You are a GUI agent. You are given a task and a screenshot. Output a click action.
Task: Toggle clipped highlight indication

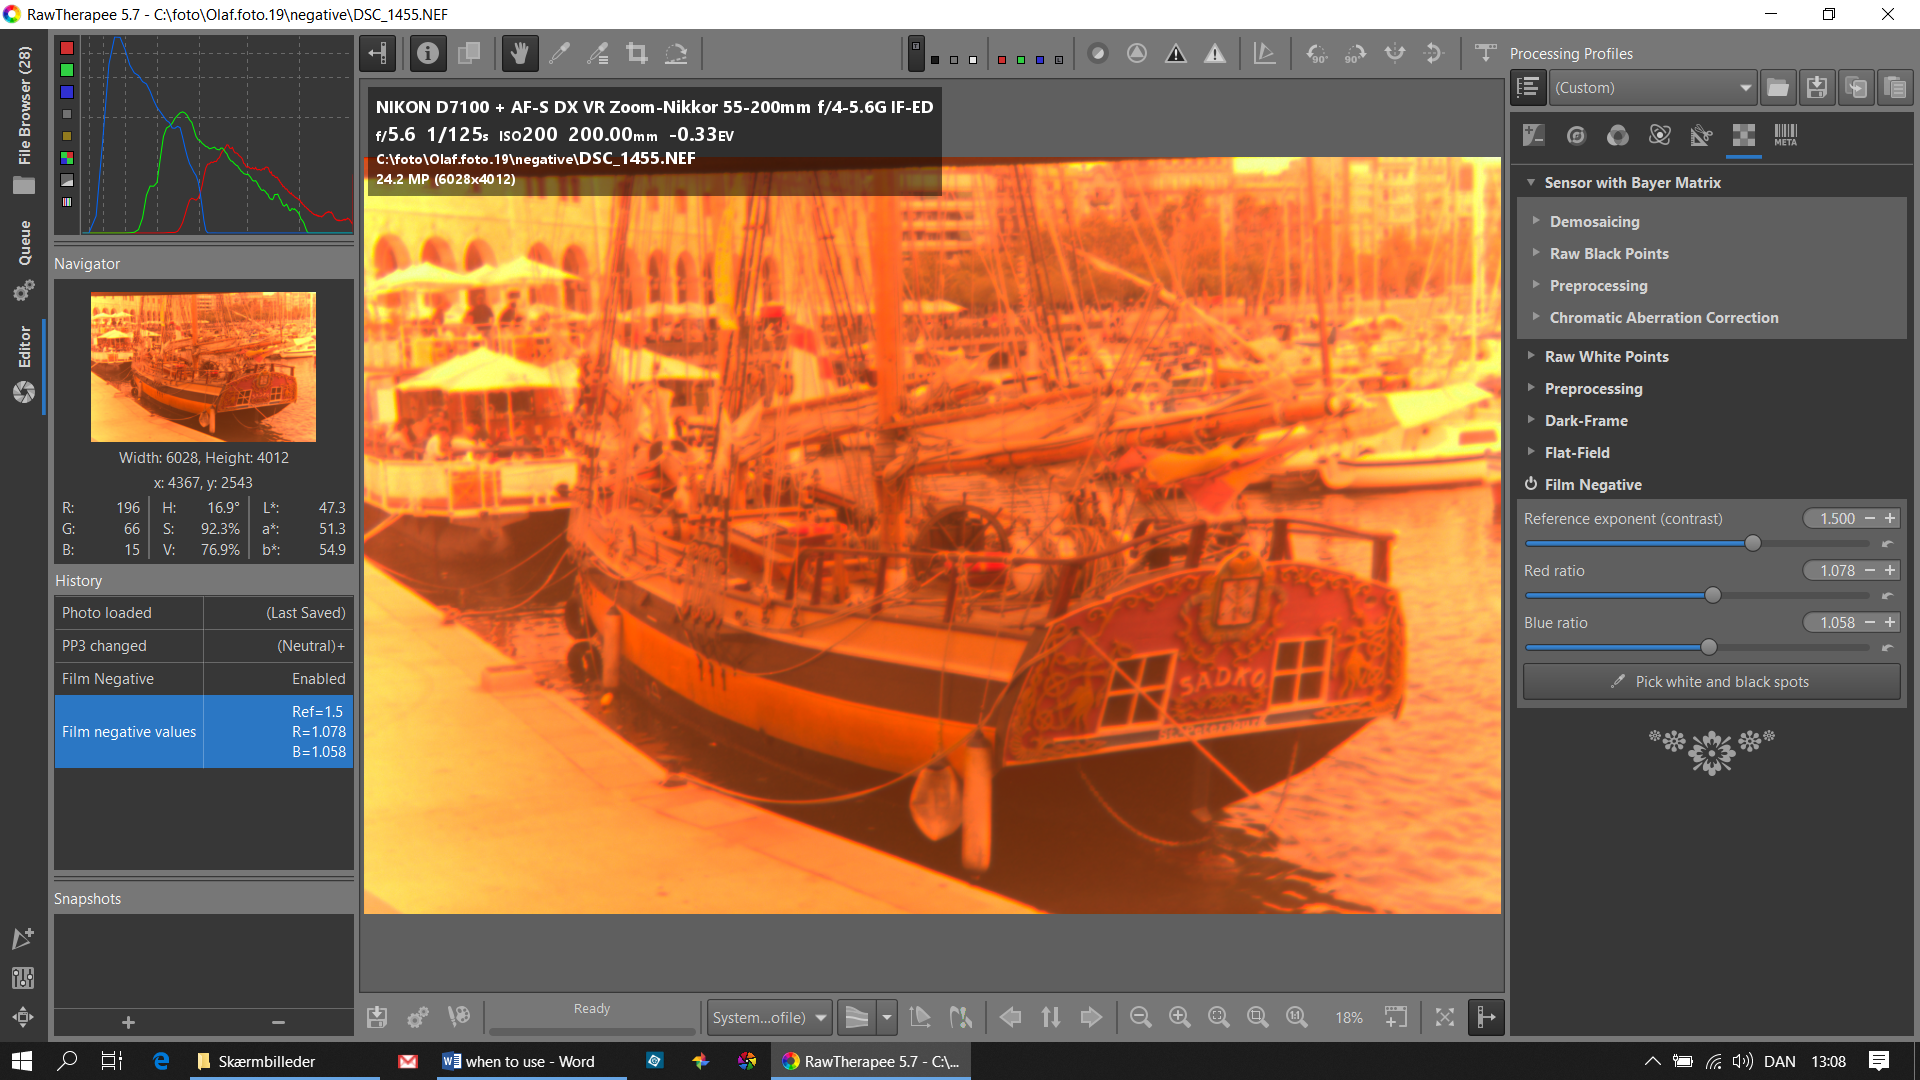[x=1214, y=54]
